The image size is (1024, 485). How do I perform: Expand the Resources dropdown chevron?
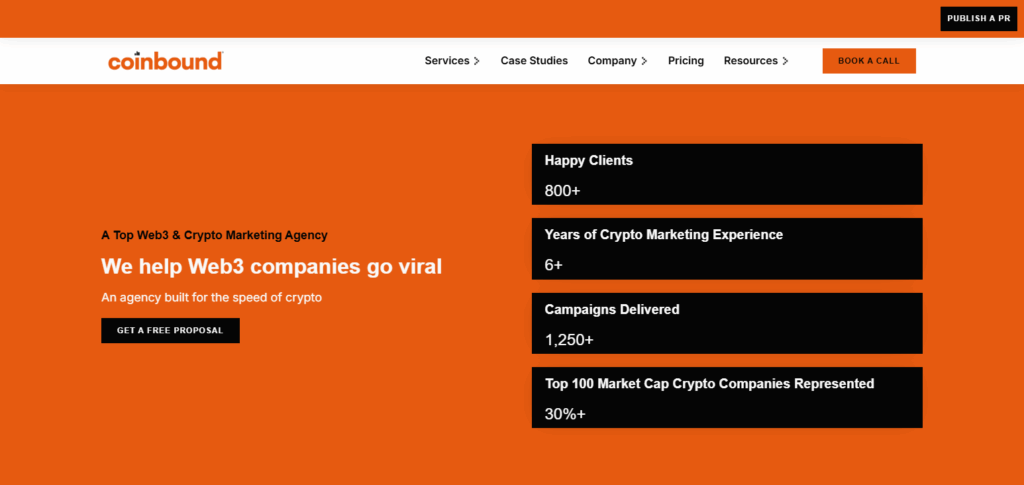point(785,61)
